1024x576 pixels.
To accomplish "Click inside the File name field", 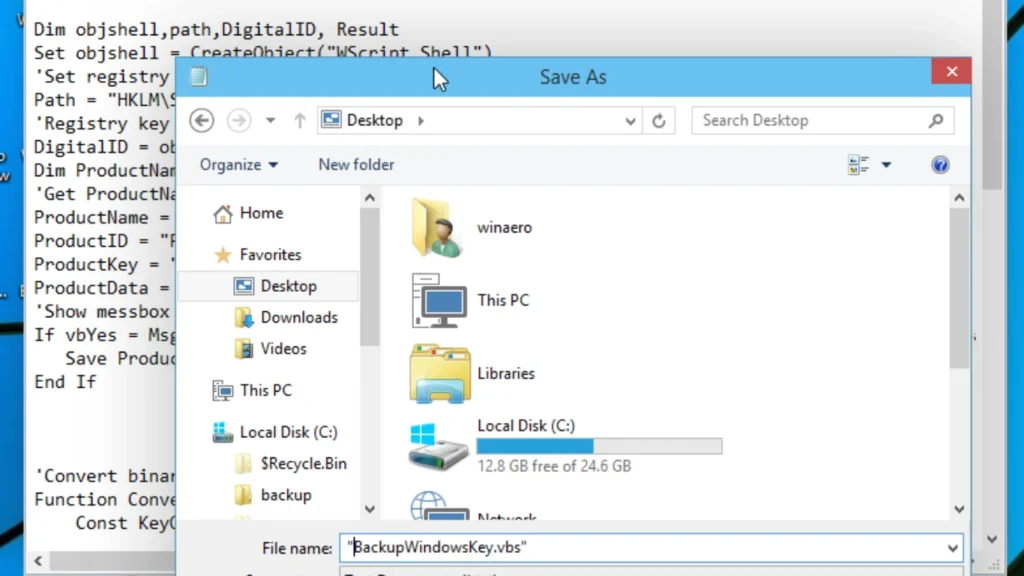I will pyautogui.click(x=600, y=548).
